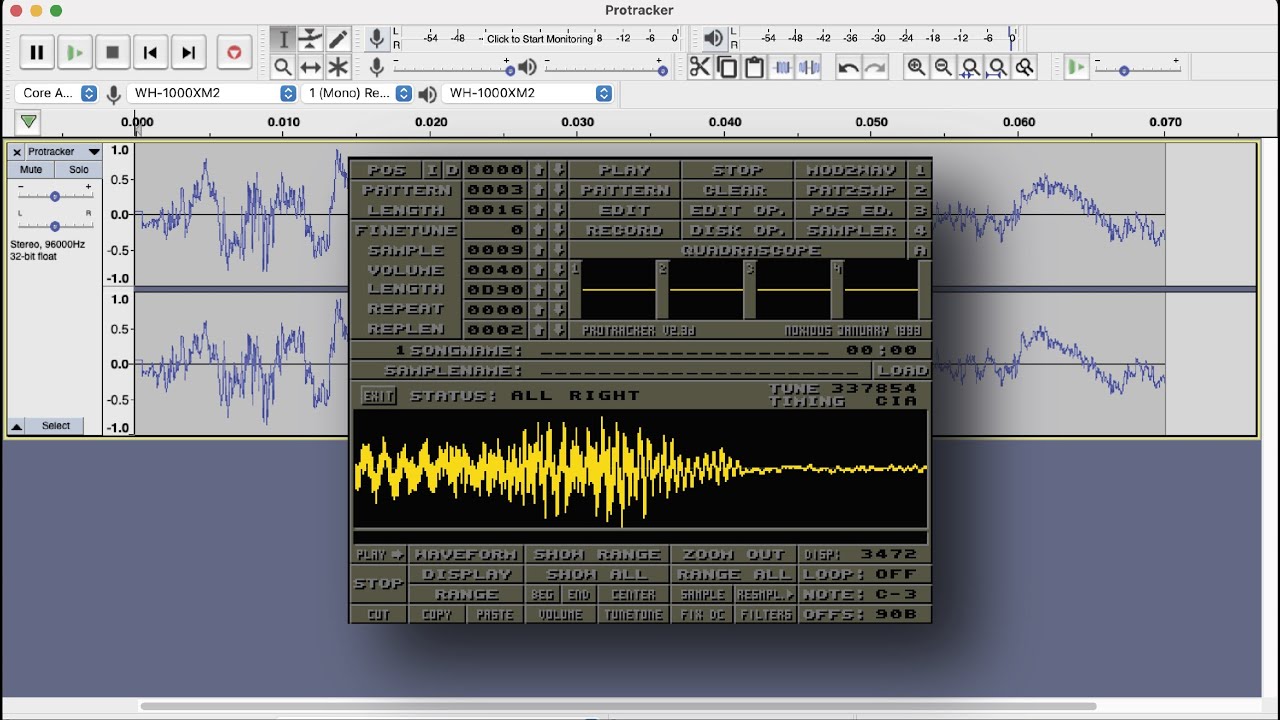Click the Trim audio outside selection icon
This screenshot has width=1280, height=720.
pyautogui.click(x=782, y=67)
